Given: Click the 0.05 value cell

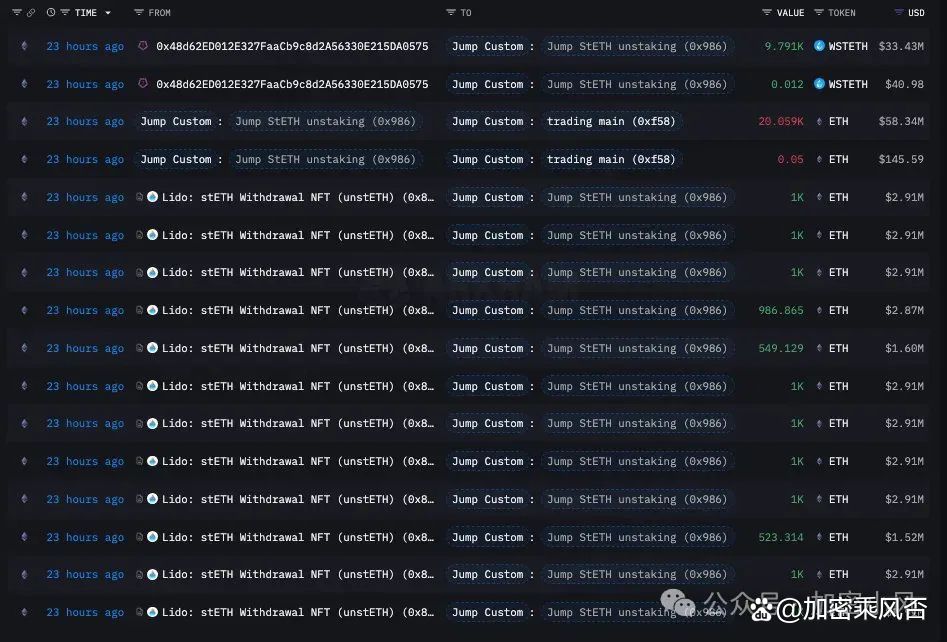Looking at the screenshot, I should click(x=791, y=159).
